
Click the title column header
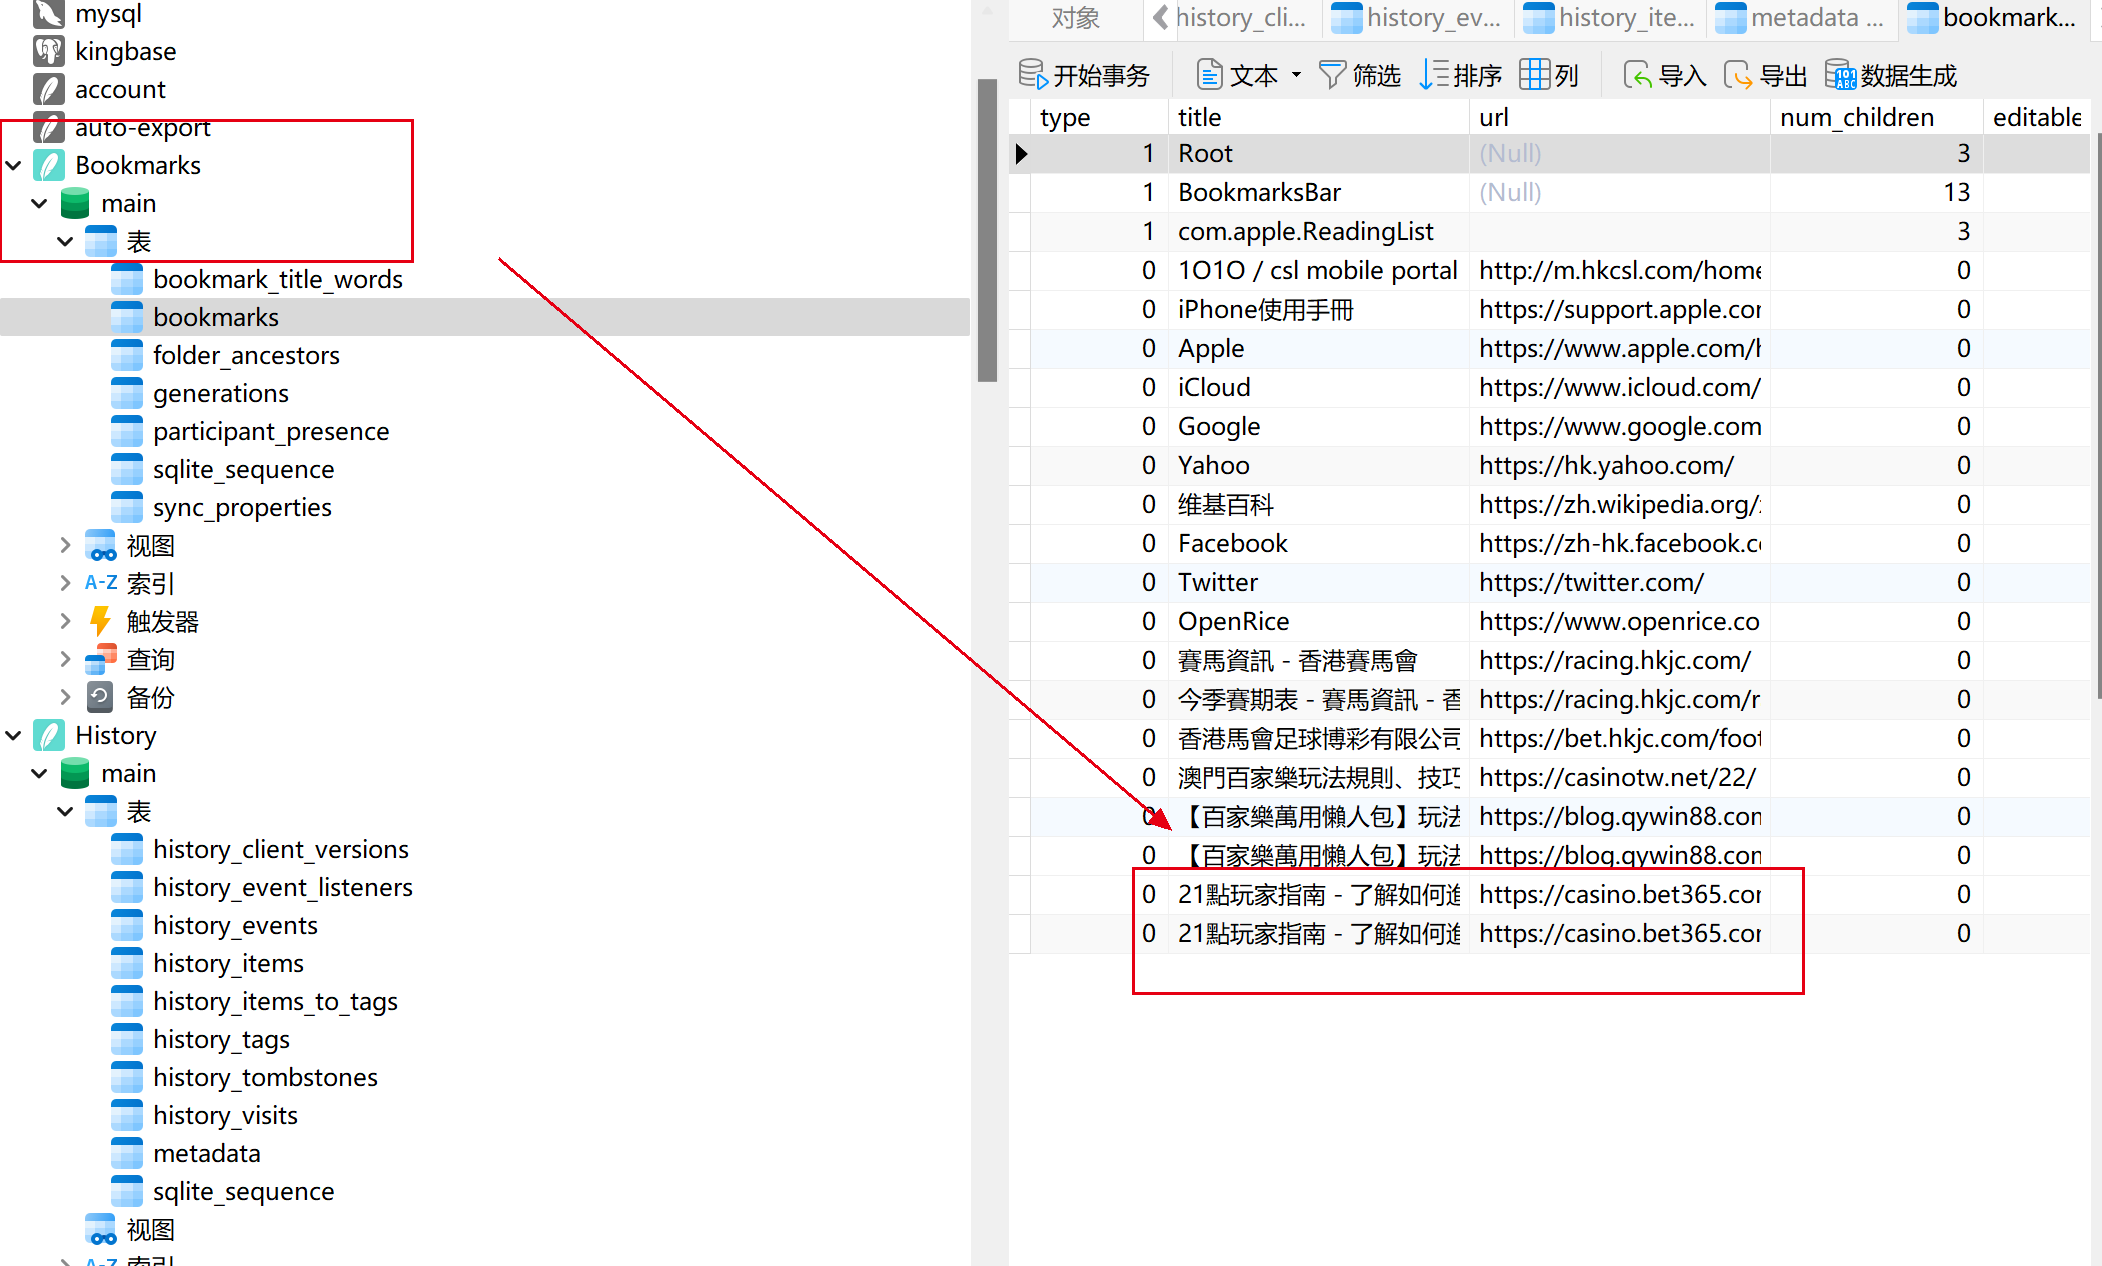pyautogui.click(x=1319, y=117)
